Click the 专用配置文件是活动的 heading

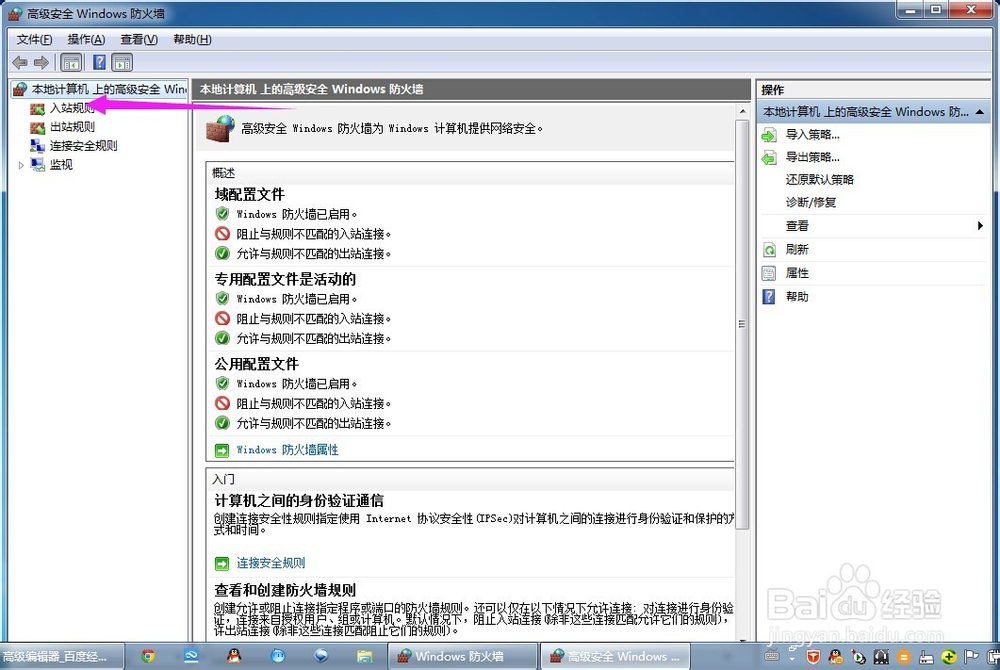point(285,279)
